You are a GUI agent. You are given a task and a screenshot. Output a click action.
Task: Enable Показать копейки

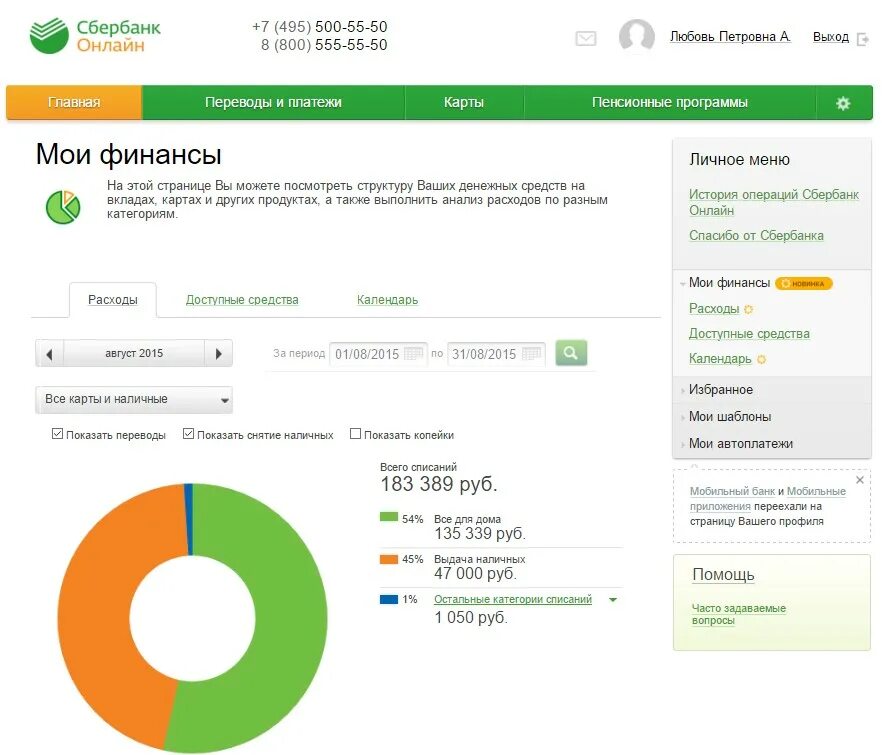pyautogui.click(x=355, y=433)
